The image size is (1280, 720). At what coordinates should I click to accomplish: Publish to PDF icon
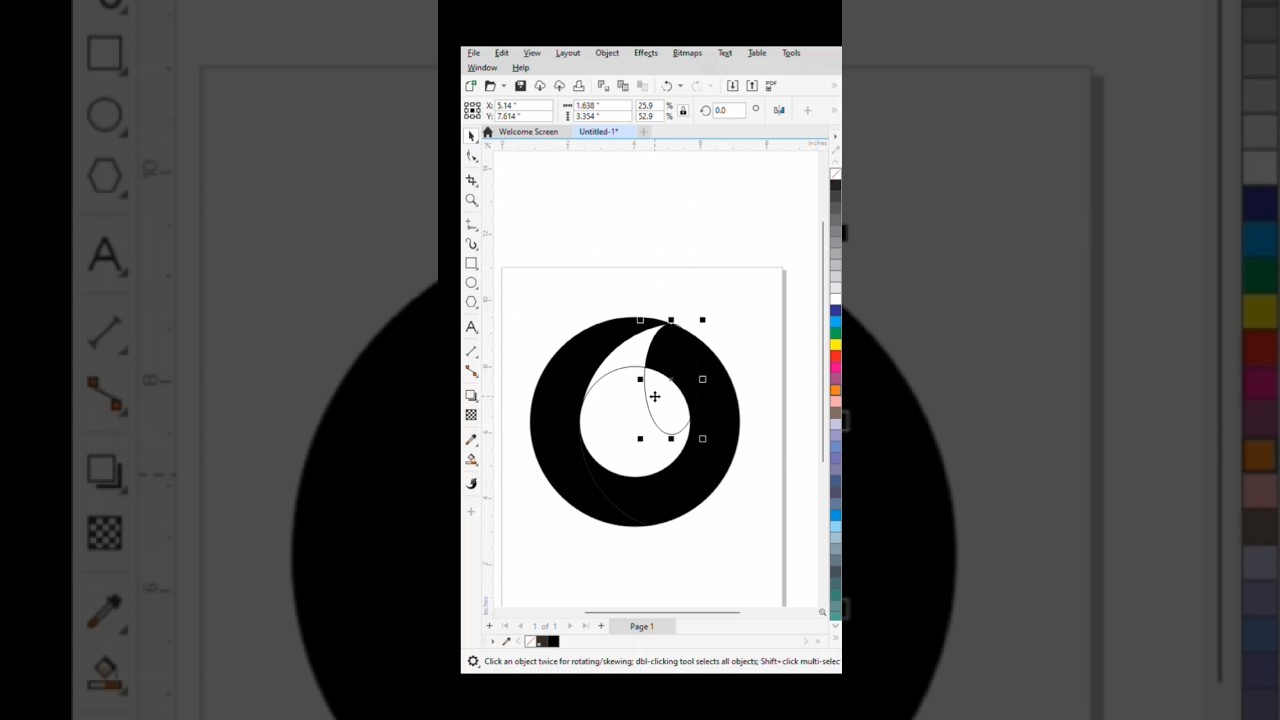(x=771, y=86)
